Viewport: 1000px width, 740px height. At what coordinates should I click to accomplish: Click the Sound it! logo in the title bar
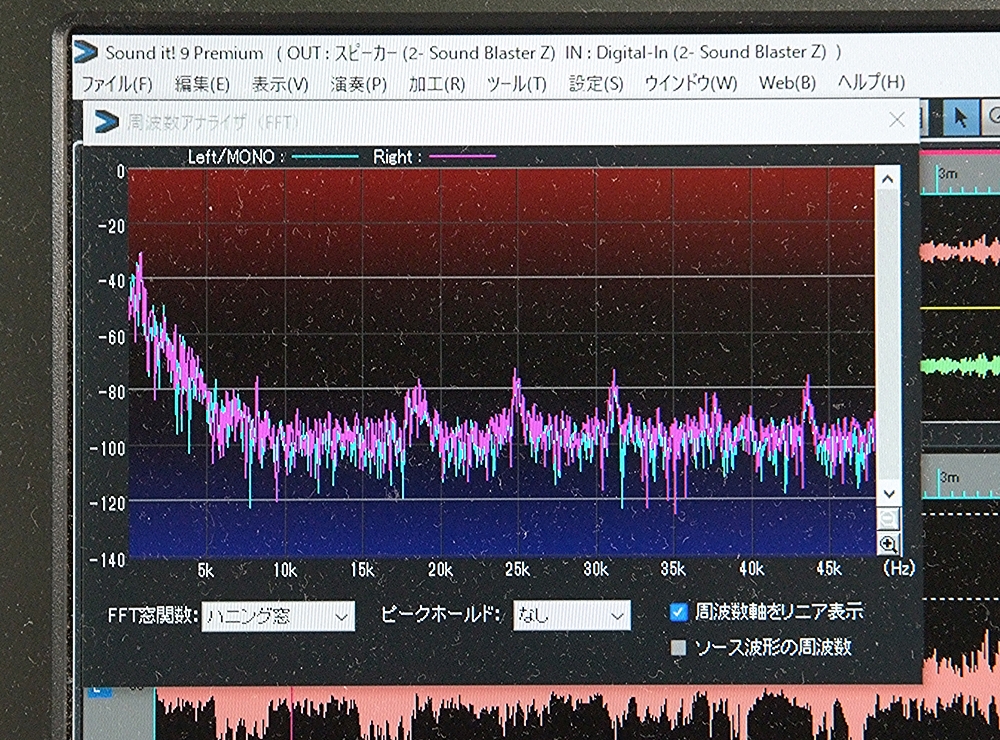click(87, 52)
